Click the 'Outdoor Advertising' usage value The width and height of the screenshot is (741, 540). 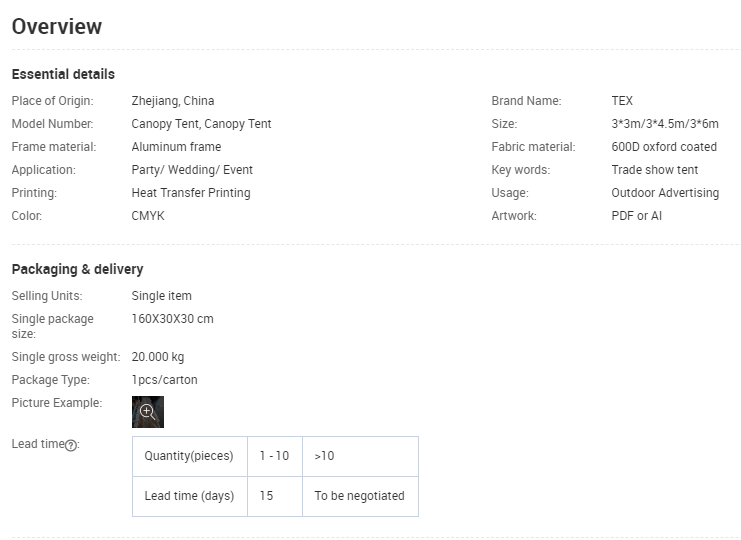665,193
